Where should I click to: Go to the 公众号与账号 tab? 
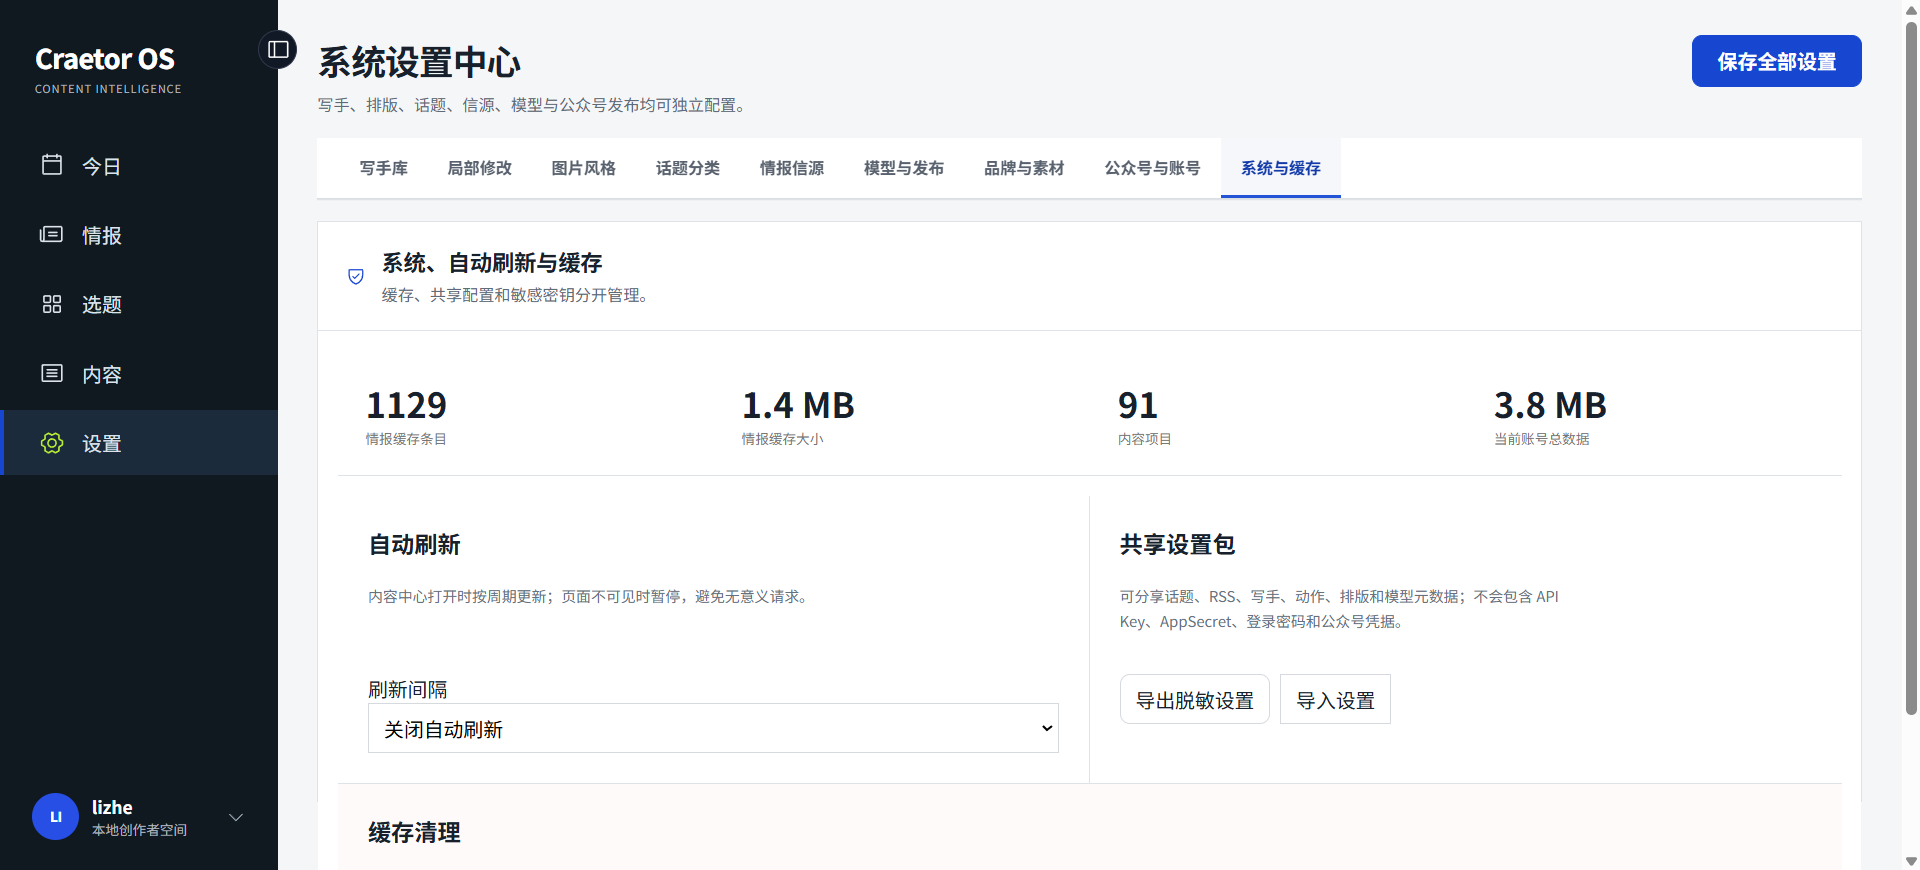point(1152,168)
